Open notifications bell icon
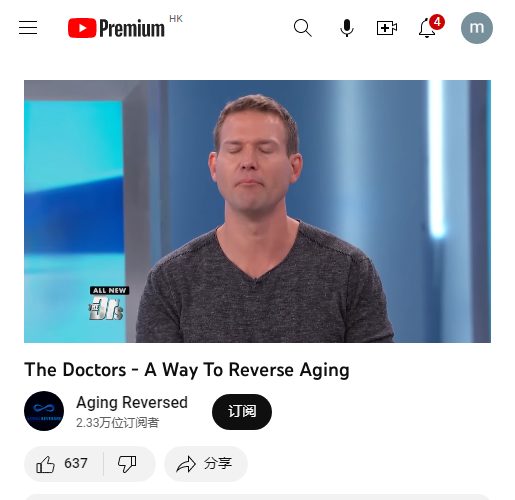Viewport: 515px width, 500px height. coord(427,28)
